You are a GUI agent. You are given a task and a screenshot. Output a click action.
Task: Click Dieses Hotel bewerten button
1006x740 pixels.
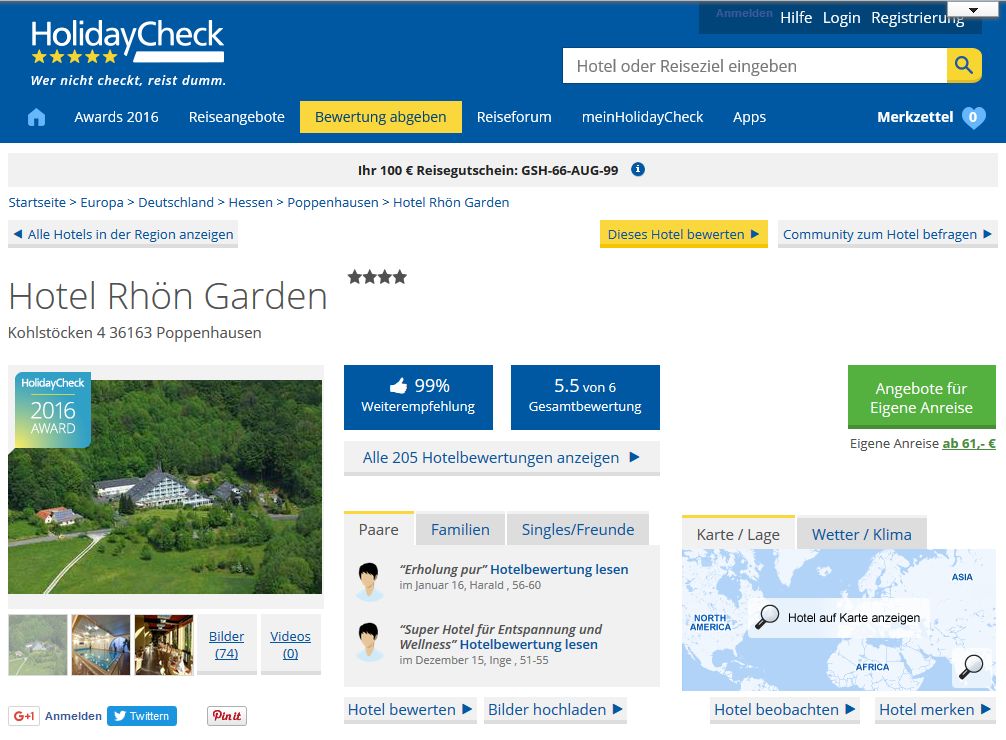click(683, 234)
